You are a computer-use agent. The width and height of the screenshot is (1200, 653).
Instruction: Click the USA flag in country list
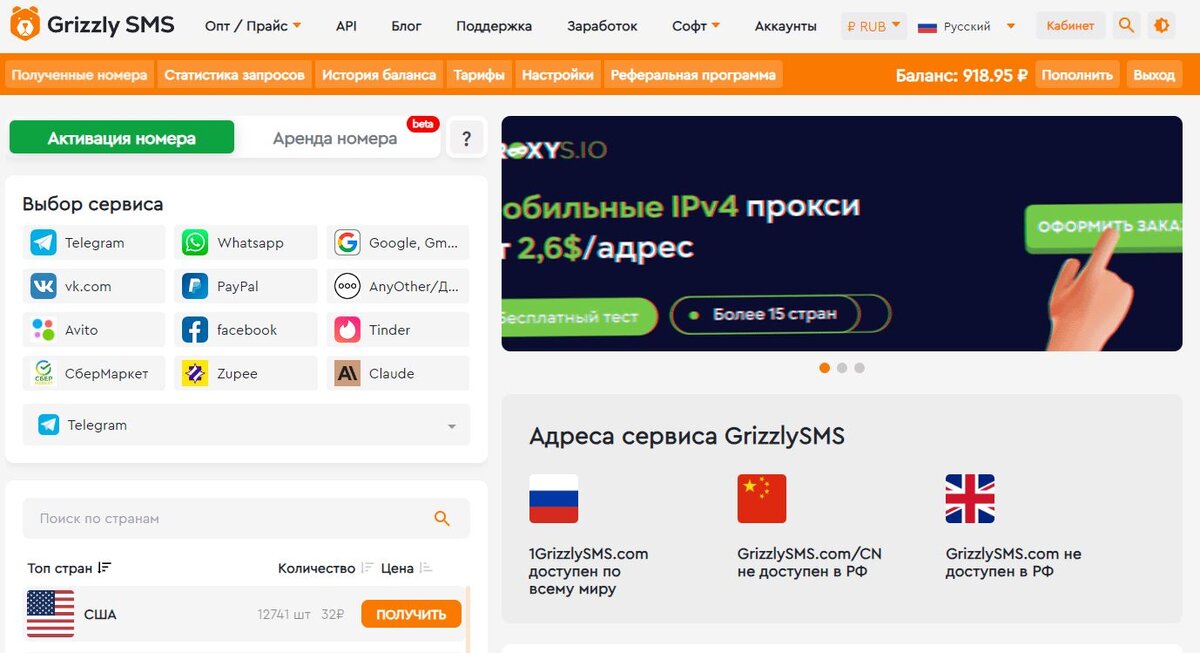tap(50, 614)
